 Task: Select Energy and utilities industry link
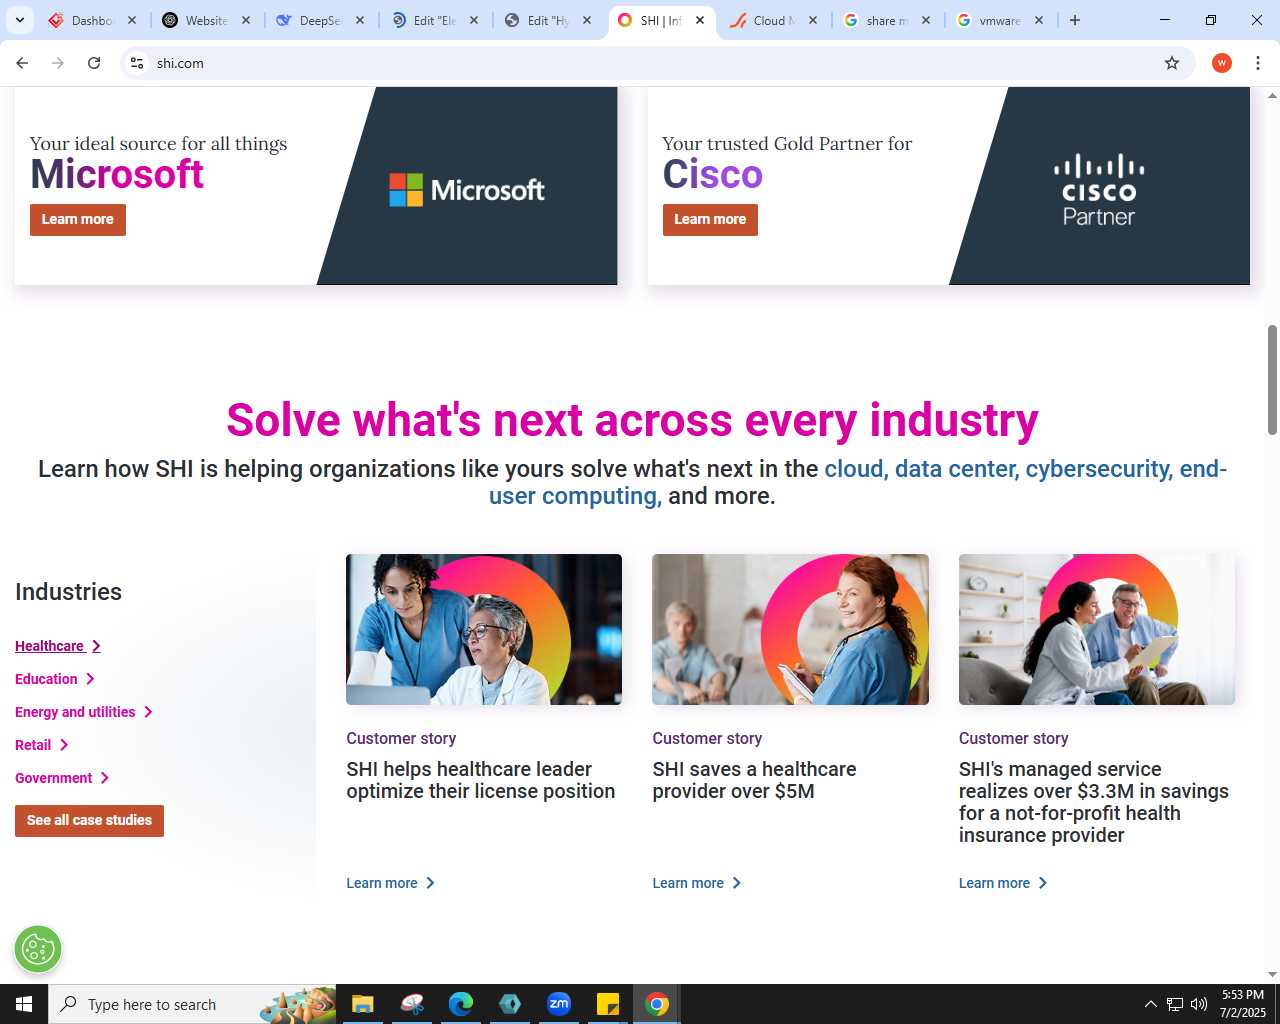click(84, 712)
